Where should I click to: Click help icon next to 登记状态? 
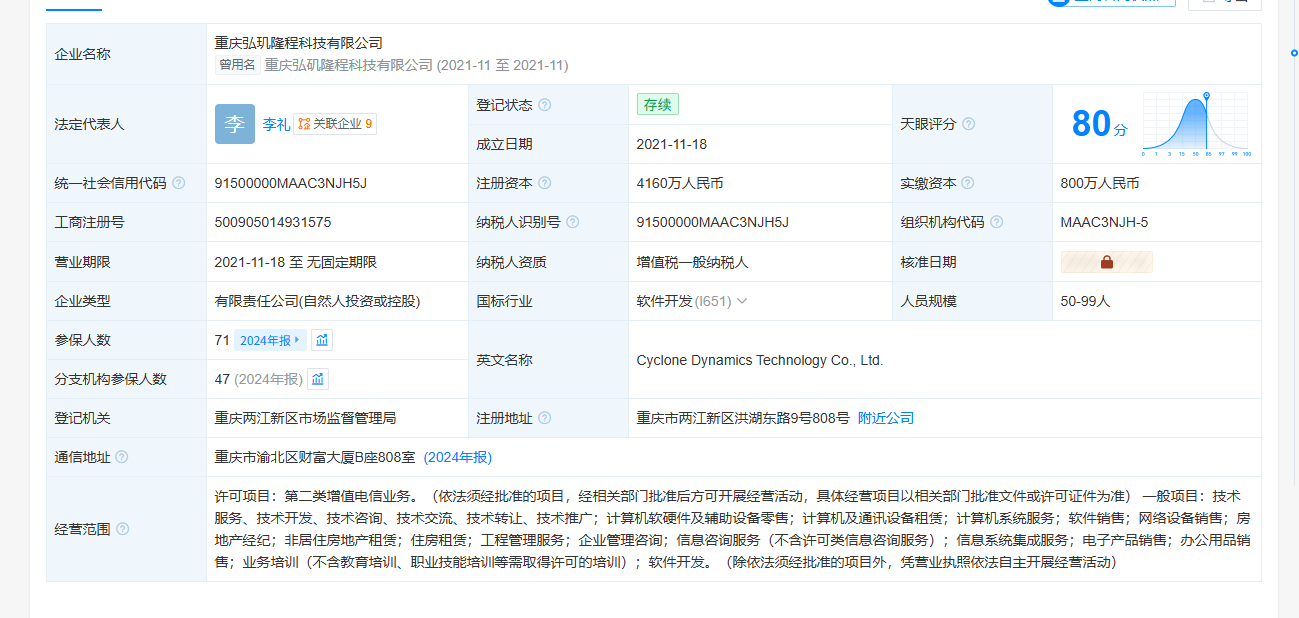point(545,105)
